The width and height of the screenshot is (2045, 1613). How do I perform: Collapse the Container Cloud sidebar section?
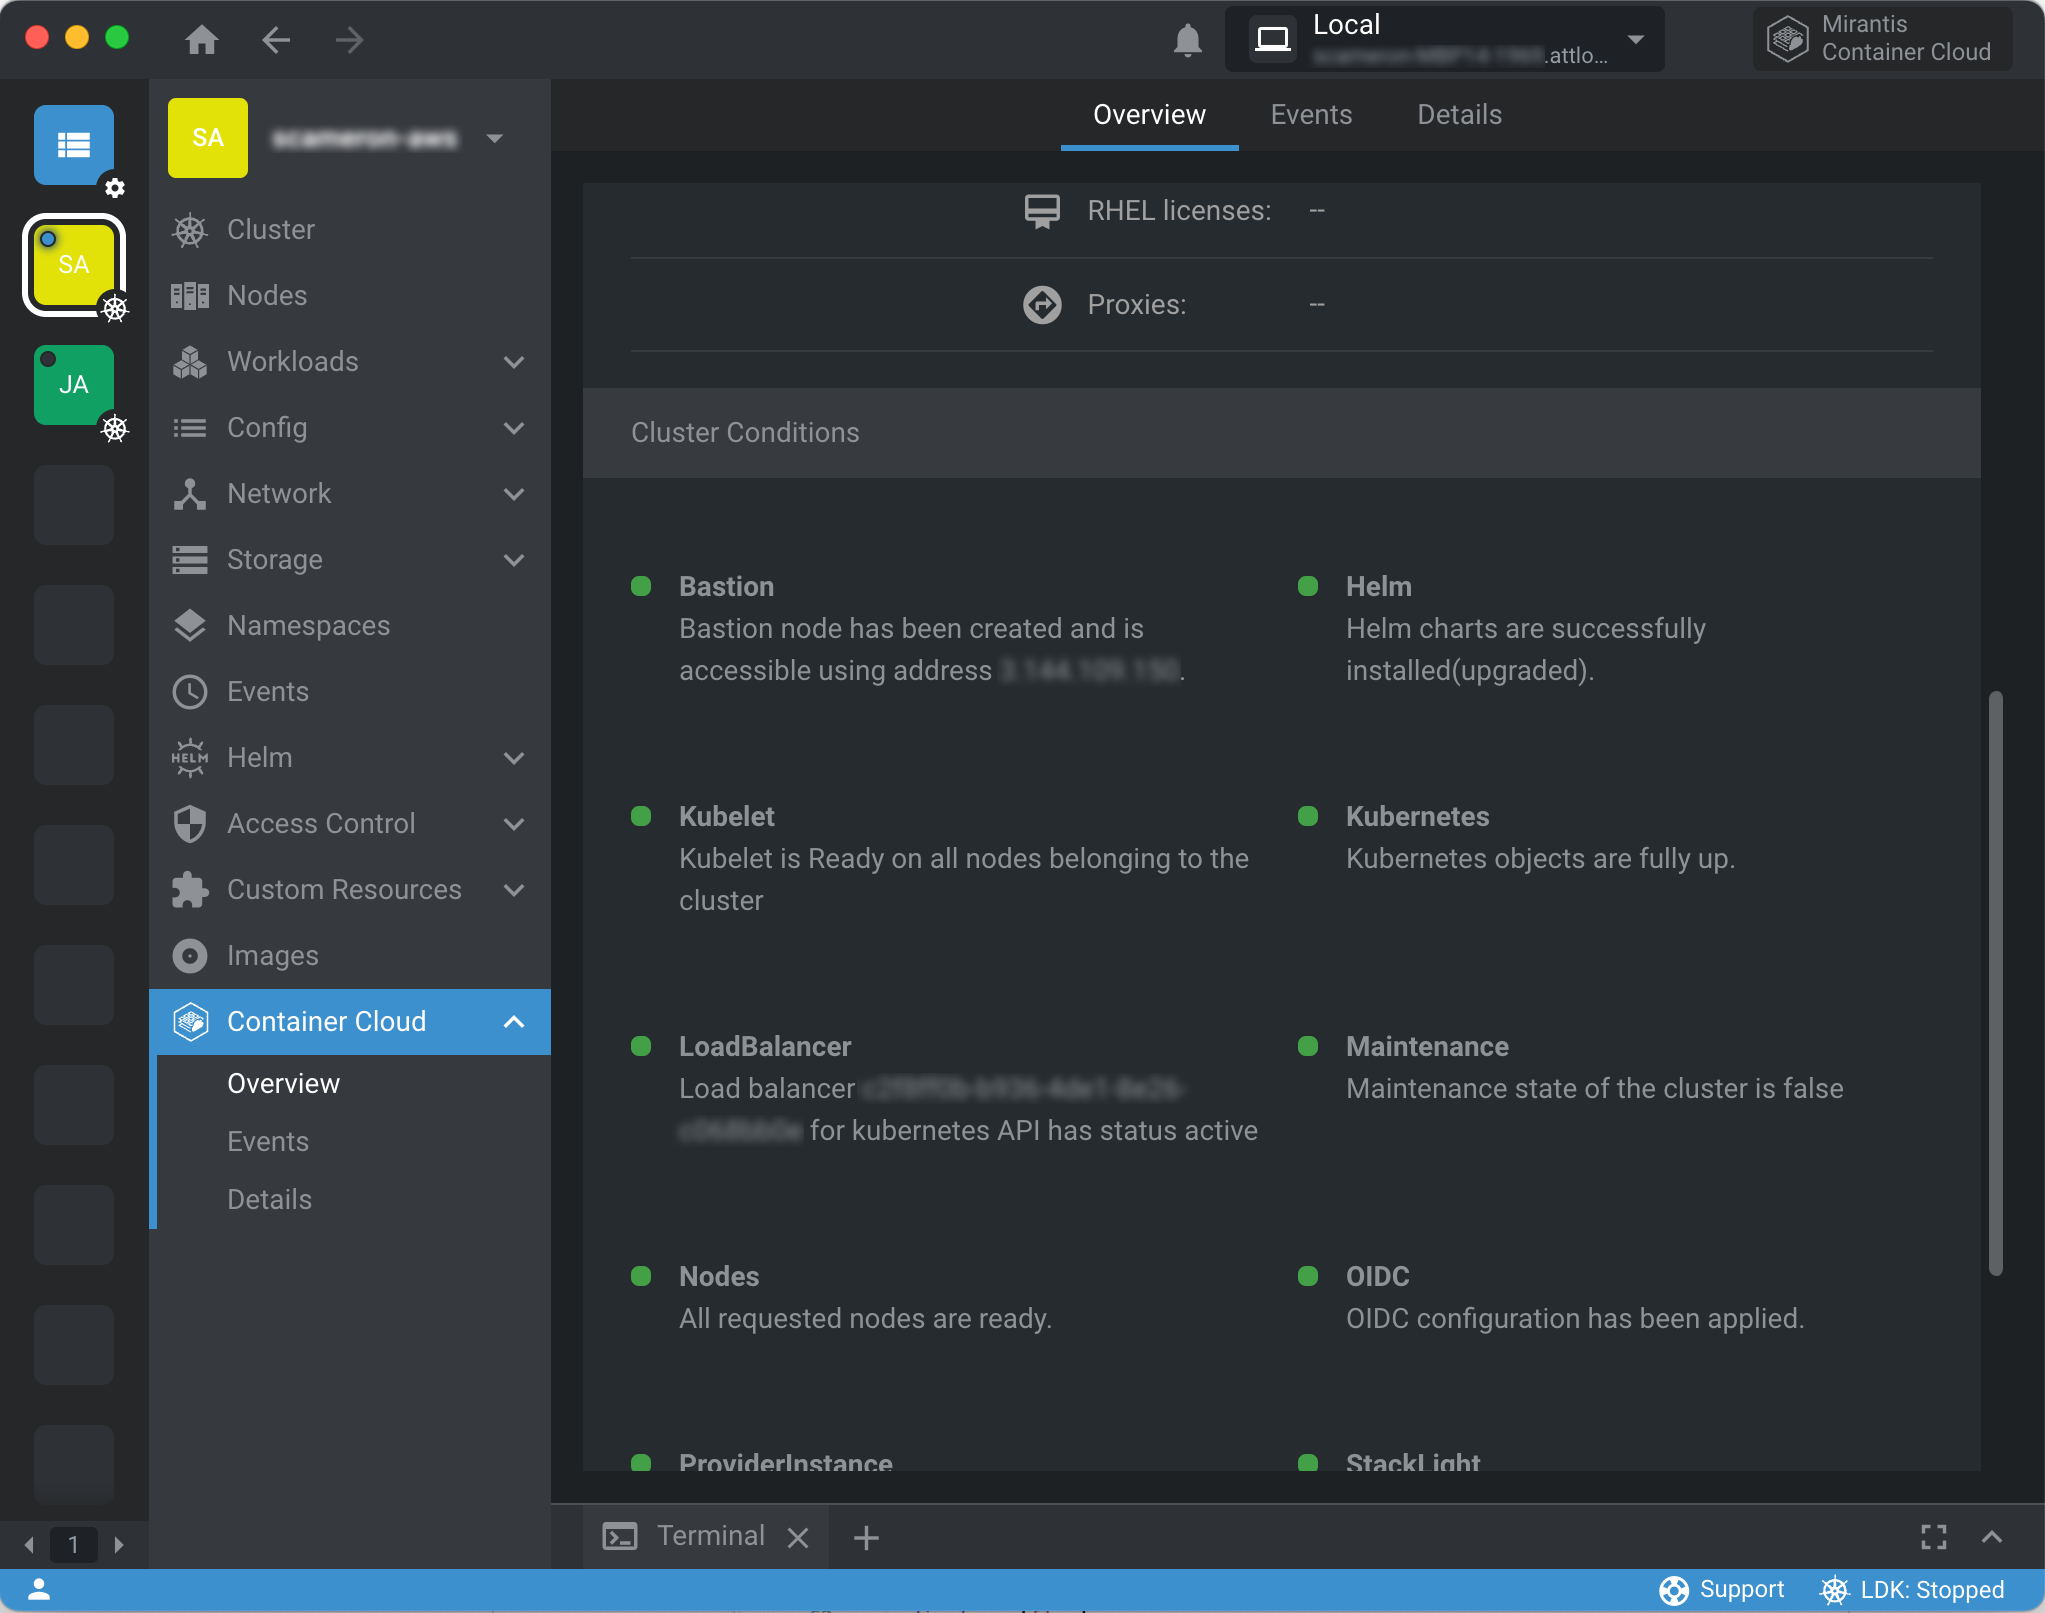tap(514, 1022)
